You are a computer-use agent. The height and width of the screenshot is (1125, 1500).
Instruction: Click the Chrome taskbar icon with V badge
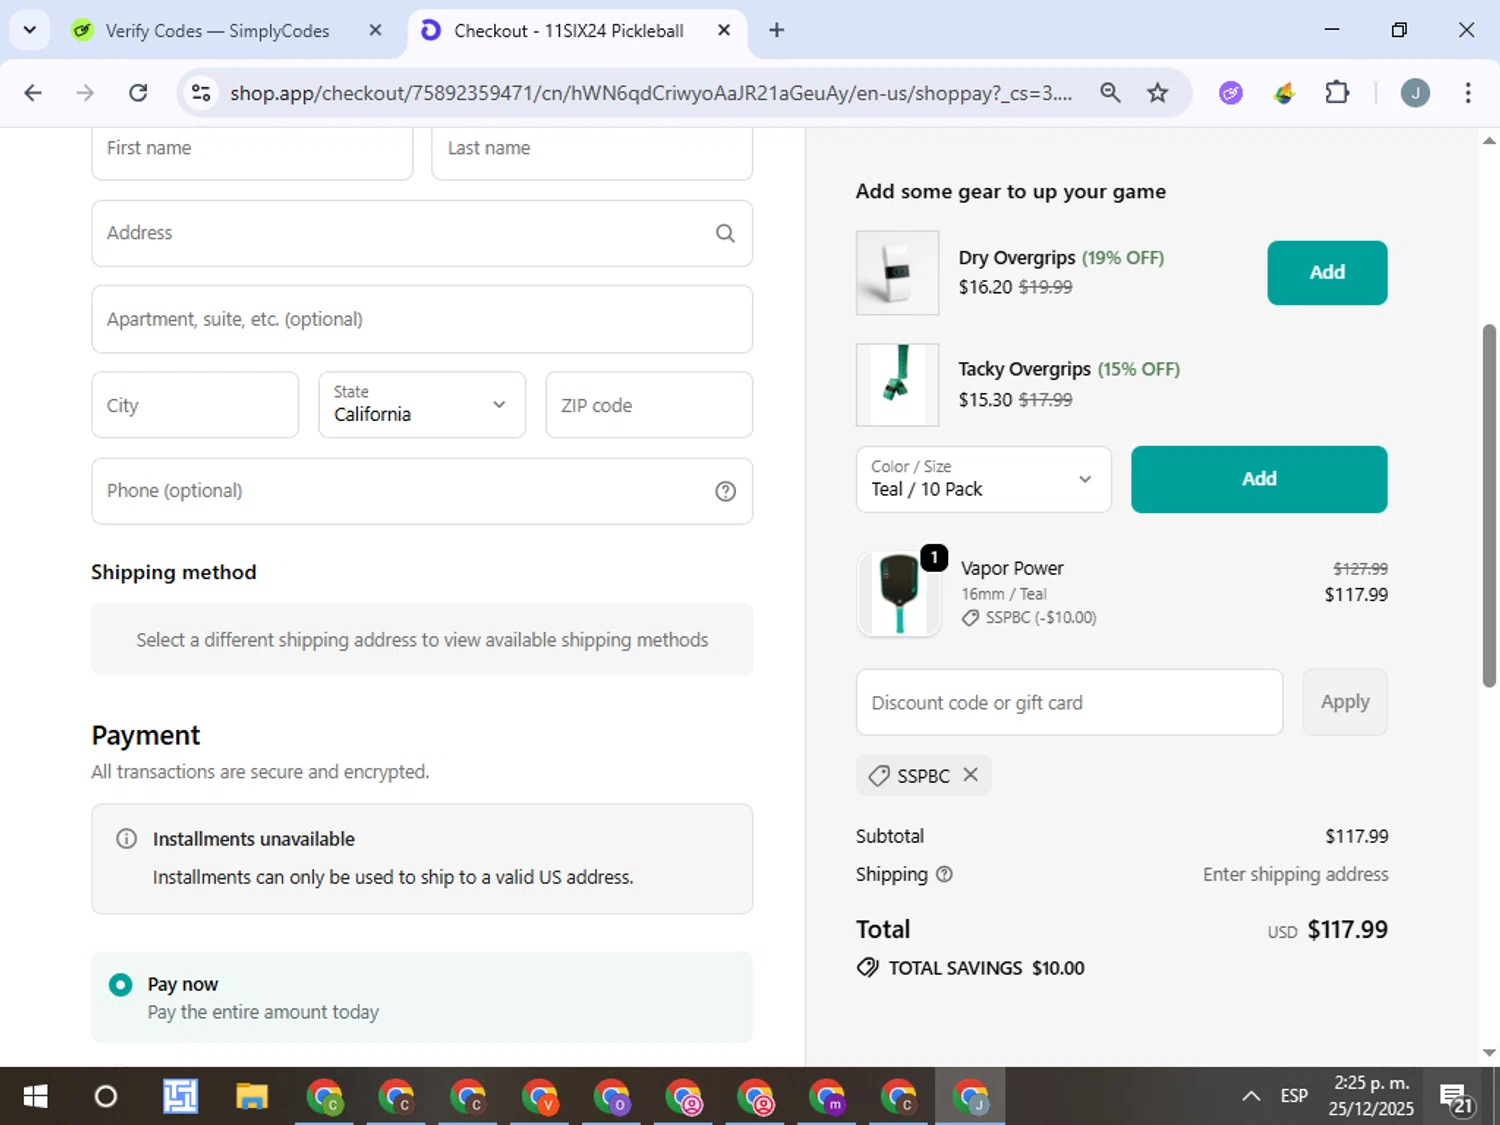(540, 1097)
